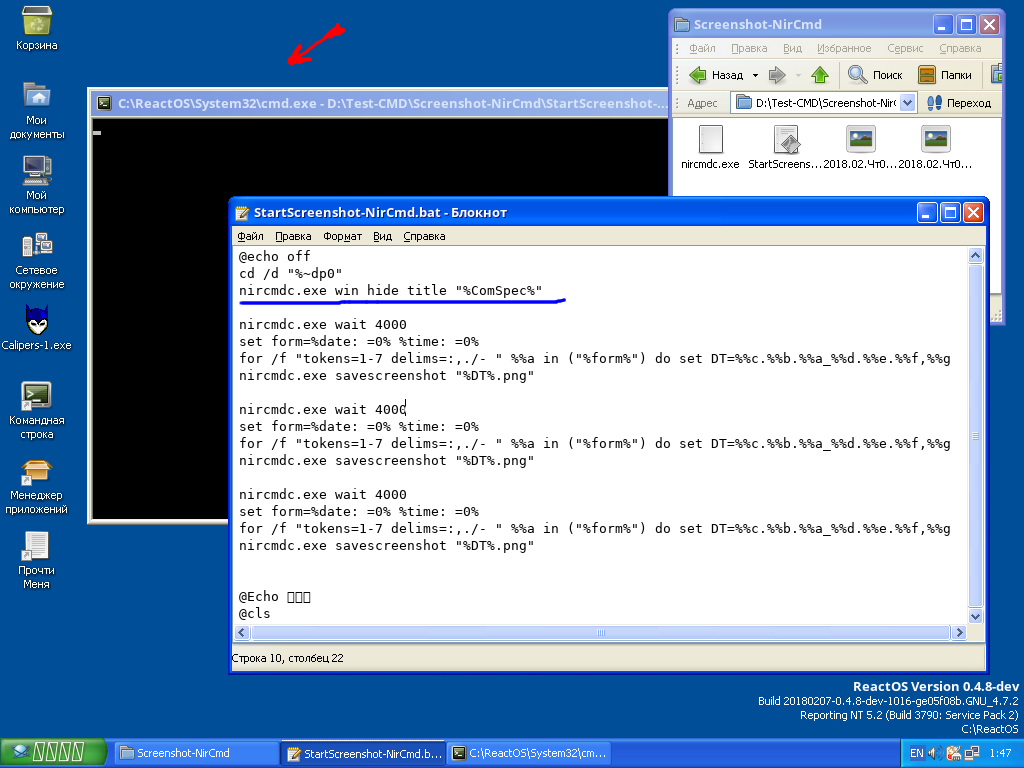This screenshot has width=1024, height=768.
Task: Expand the address bar path dropdown
Action: [x=907, y=102]
